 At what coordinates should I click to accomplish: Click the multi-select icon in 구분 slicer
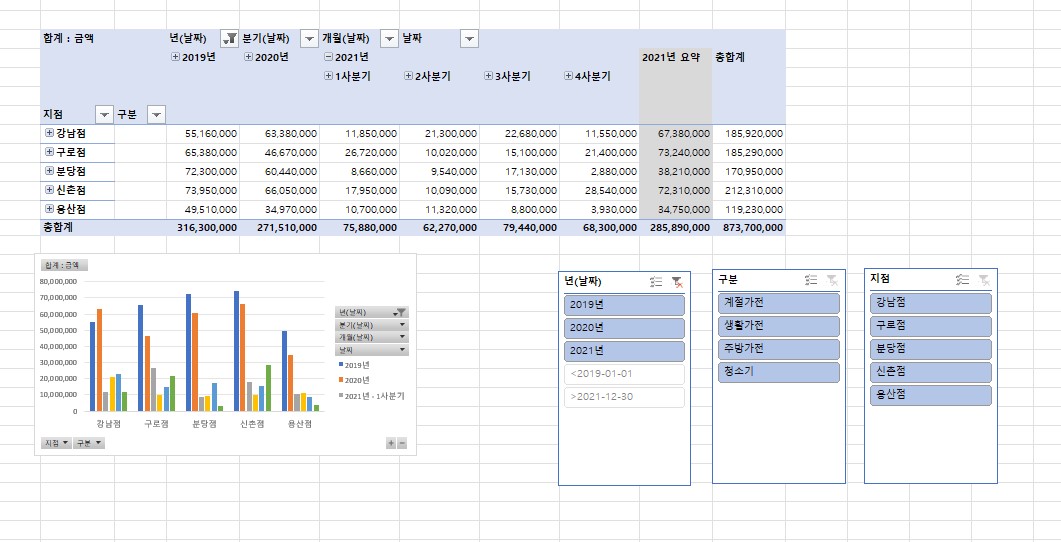811,280
